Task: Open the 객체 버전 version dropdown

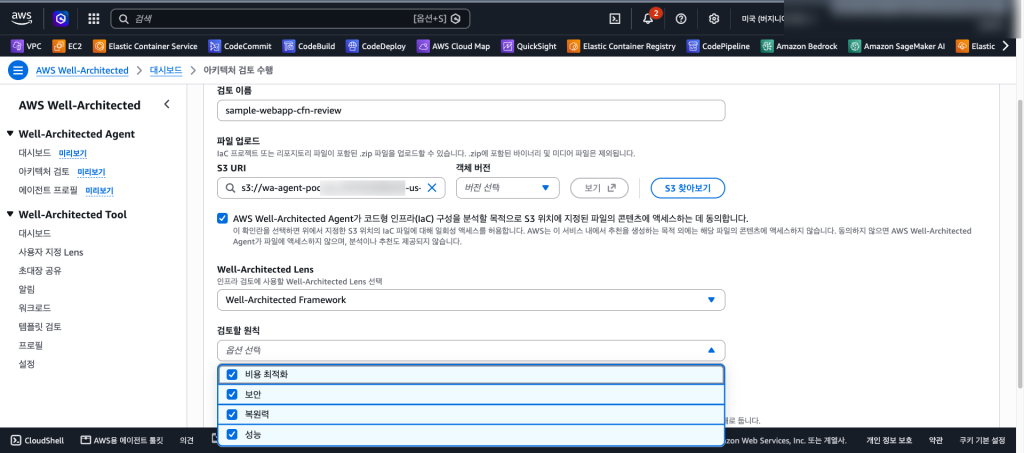Action: (507, 188)
